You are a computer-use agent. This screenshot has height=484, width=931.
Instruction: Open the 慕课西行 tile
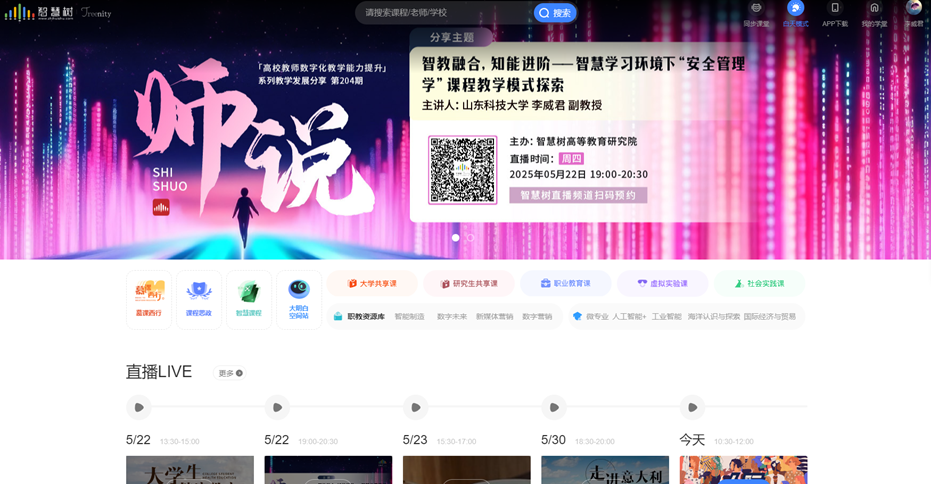(x=149, y=299)
